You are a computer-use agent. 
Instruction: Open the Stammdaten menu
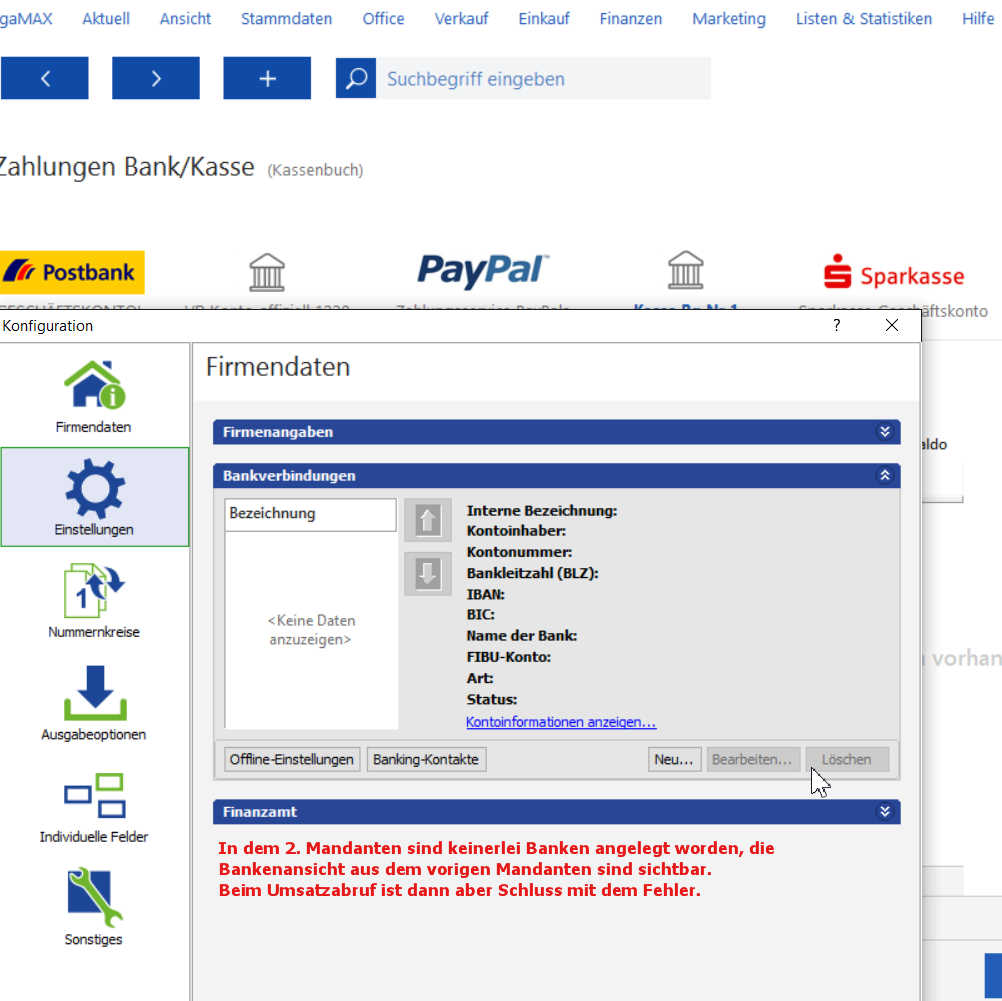(x=286, y=19)
